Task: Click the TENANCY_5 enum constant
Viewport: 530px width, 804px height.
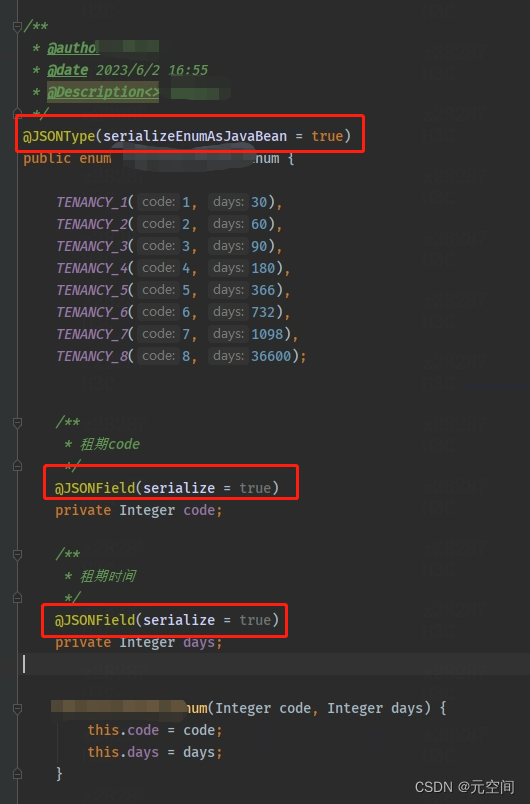Action: pos(92,291)
